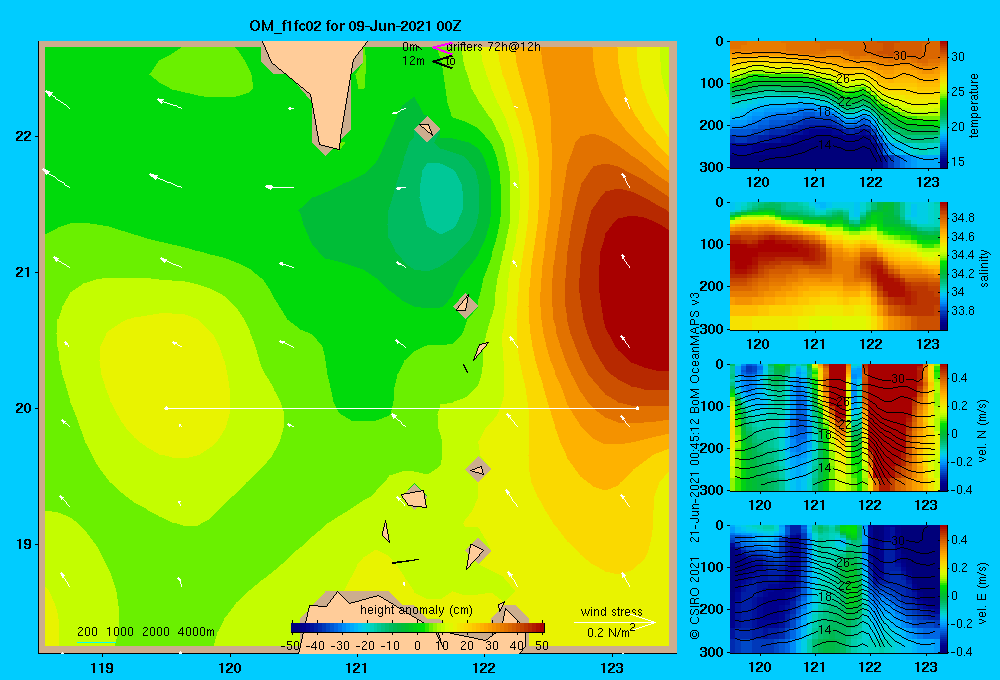Click the wind stress reference arrow
Image resolution: width=1000 pixels, height=680 pixels.
pyautogui.click(x=614, y=622)
